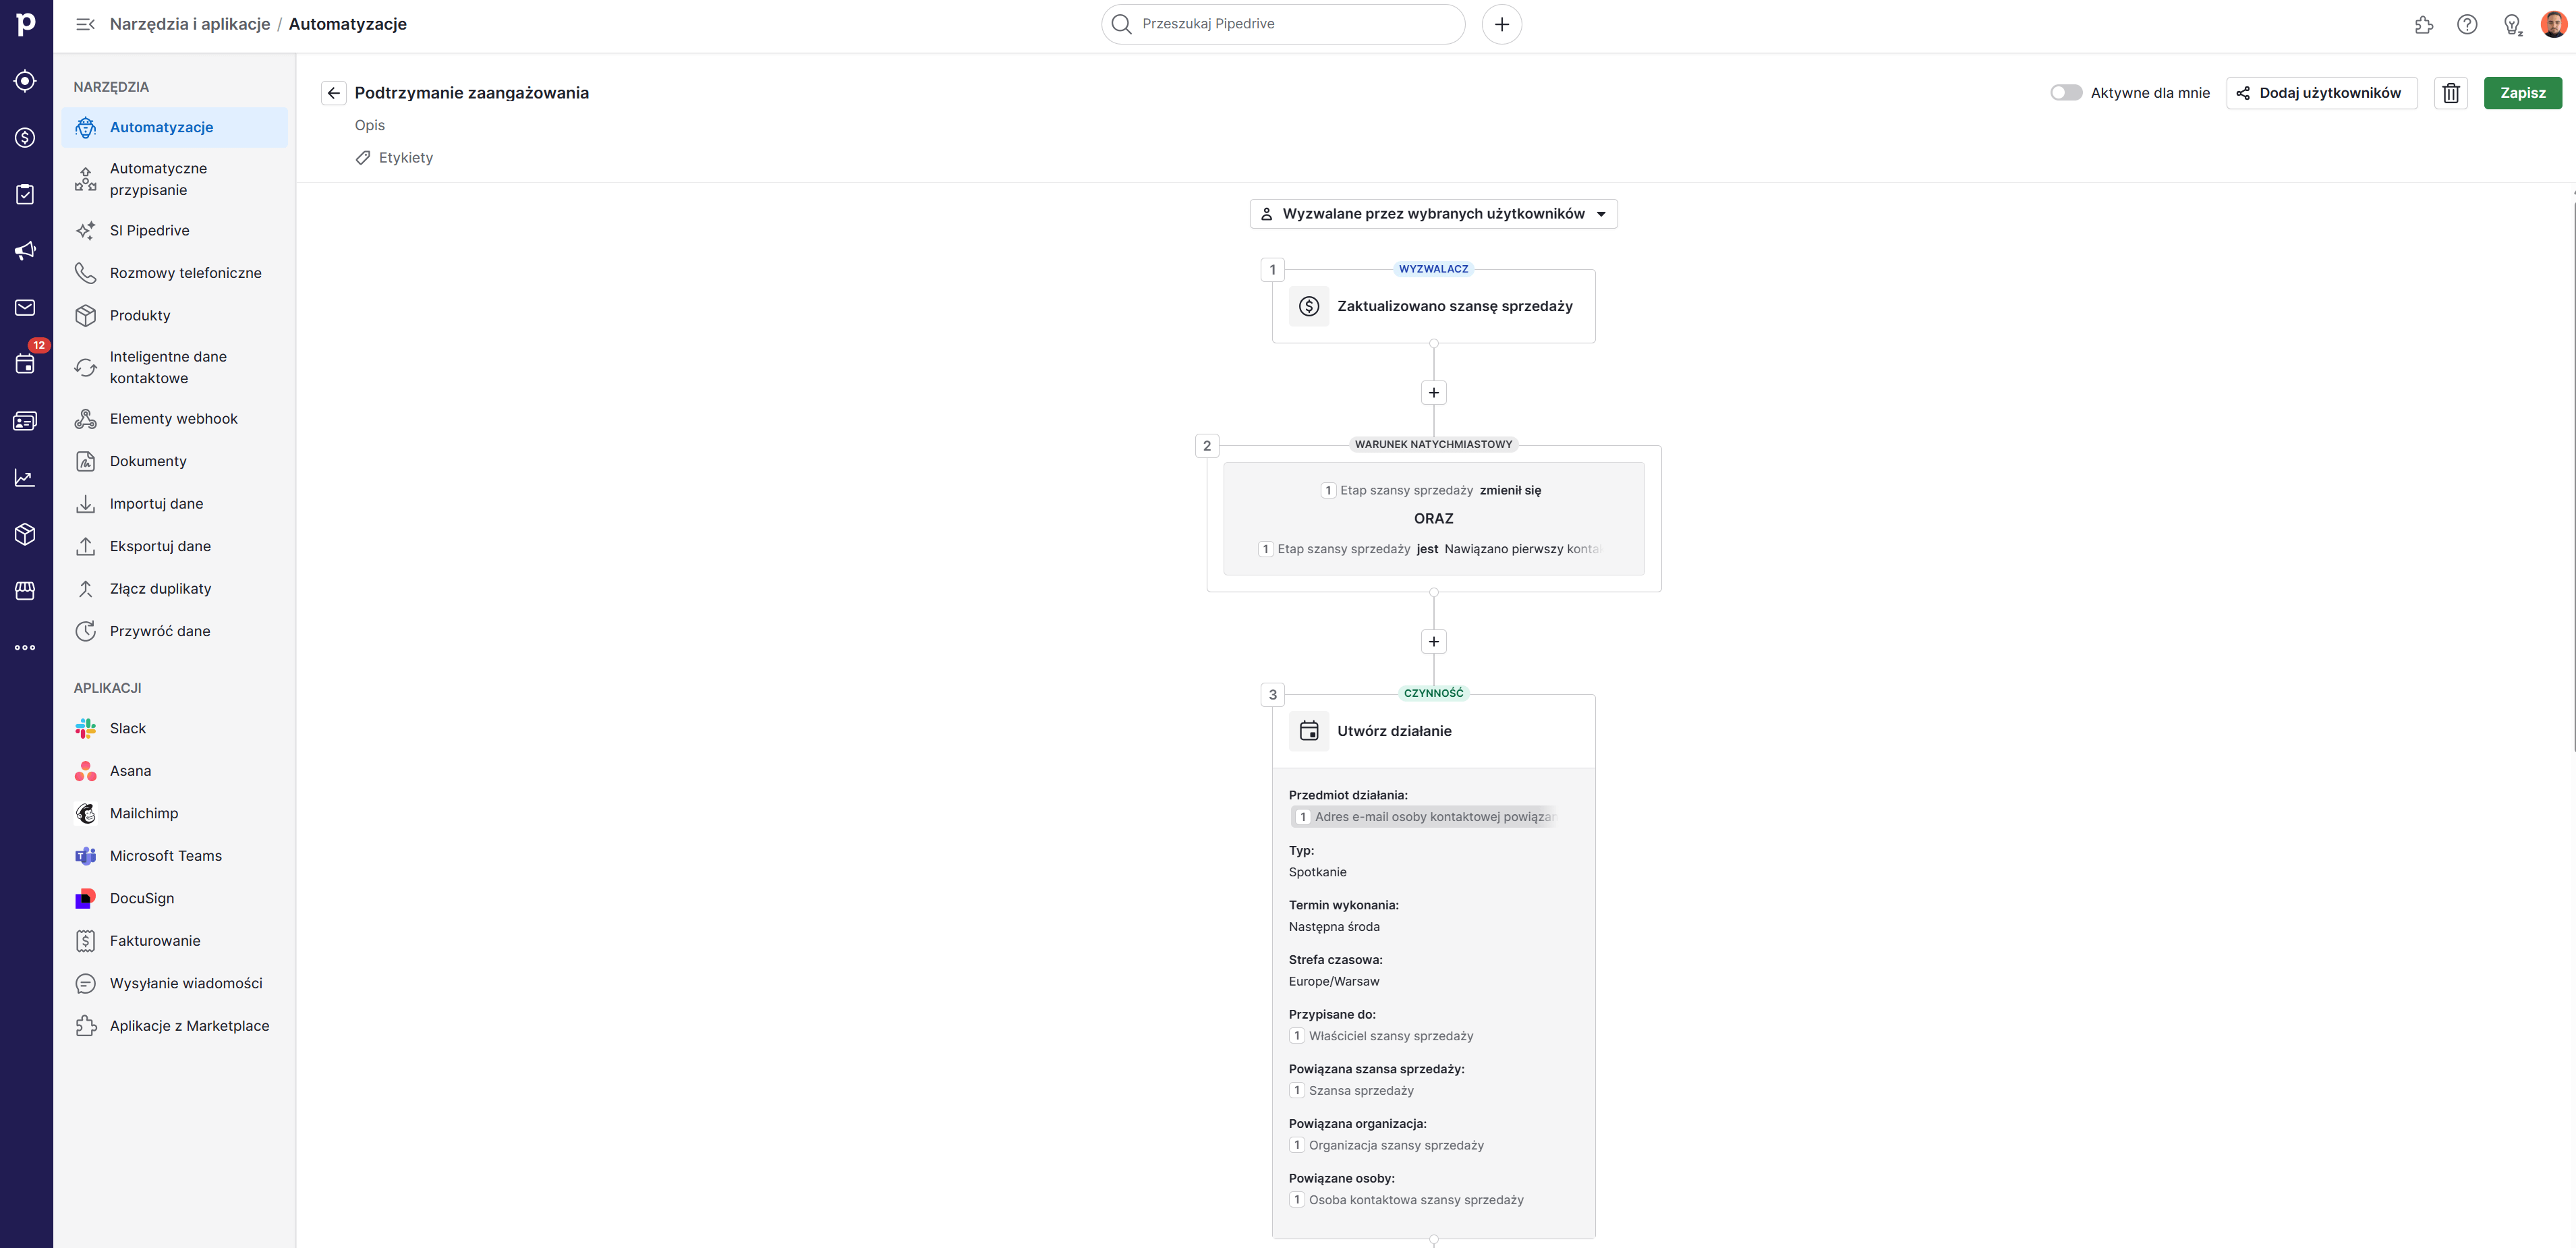The image size is (2576, 1248).
Task: Toggle Aktywne dla mnie switch
Action: coord(2066,93)
